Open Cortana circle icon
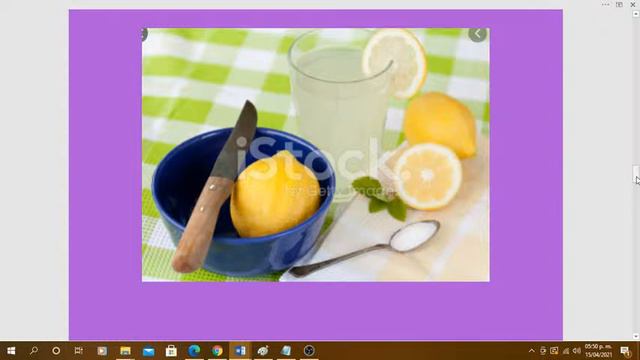This screenshot has width=640, height=360. coord(56,351)
